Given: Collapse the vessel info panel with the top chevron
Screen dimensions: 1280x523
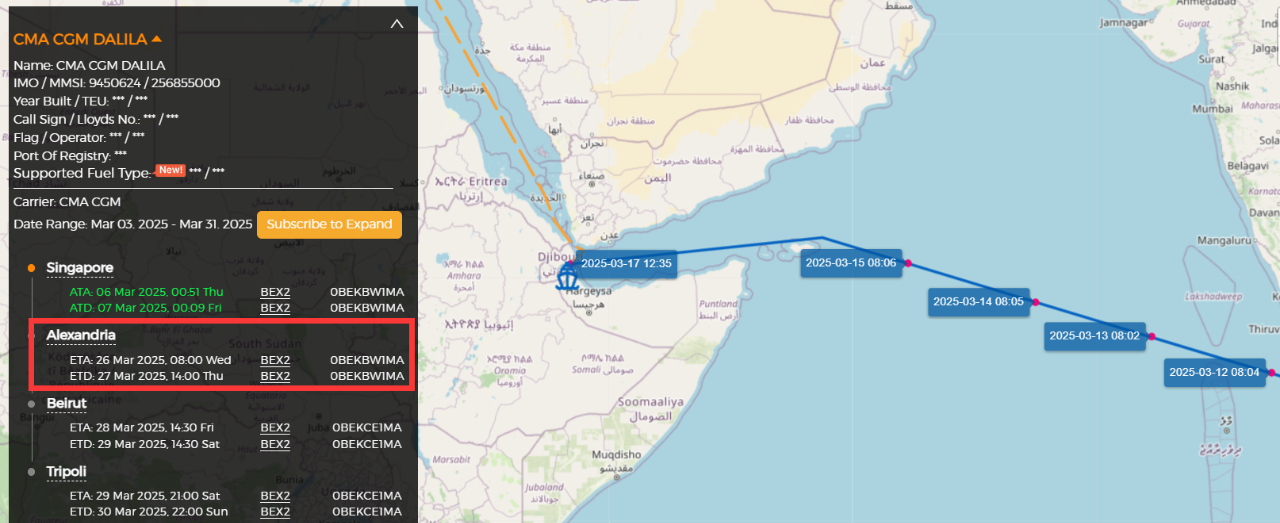Looking at the screenshot, I should (397, 23).
